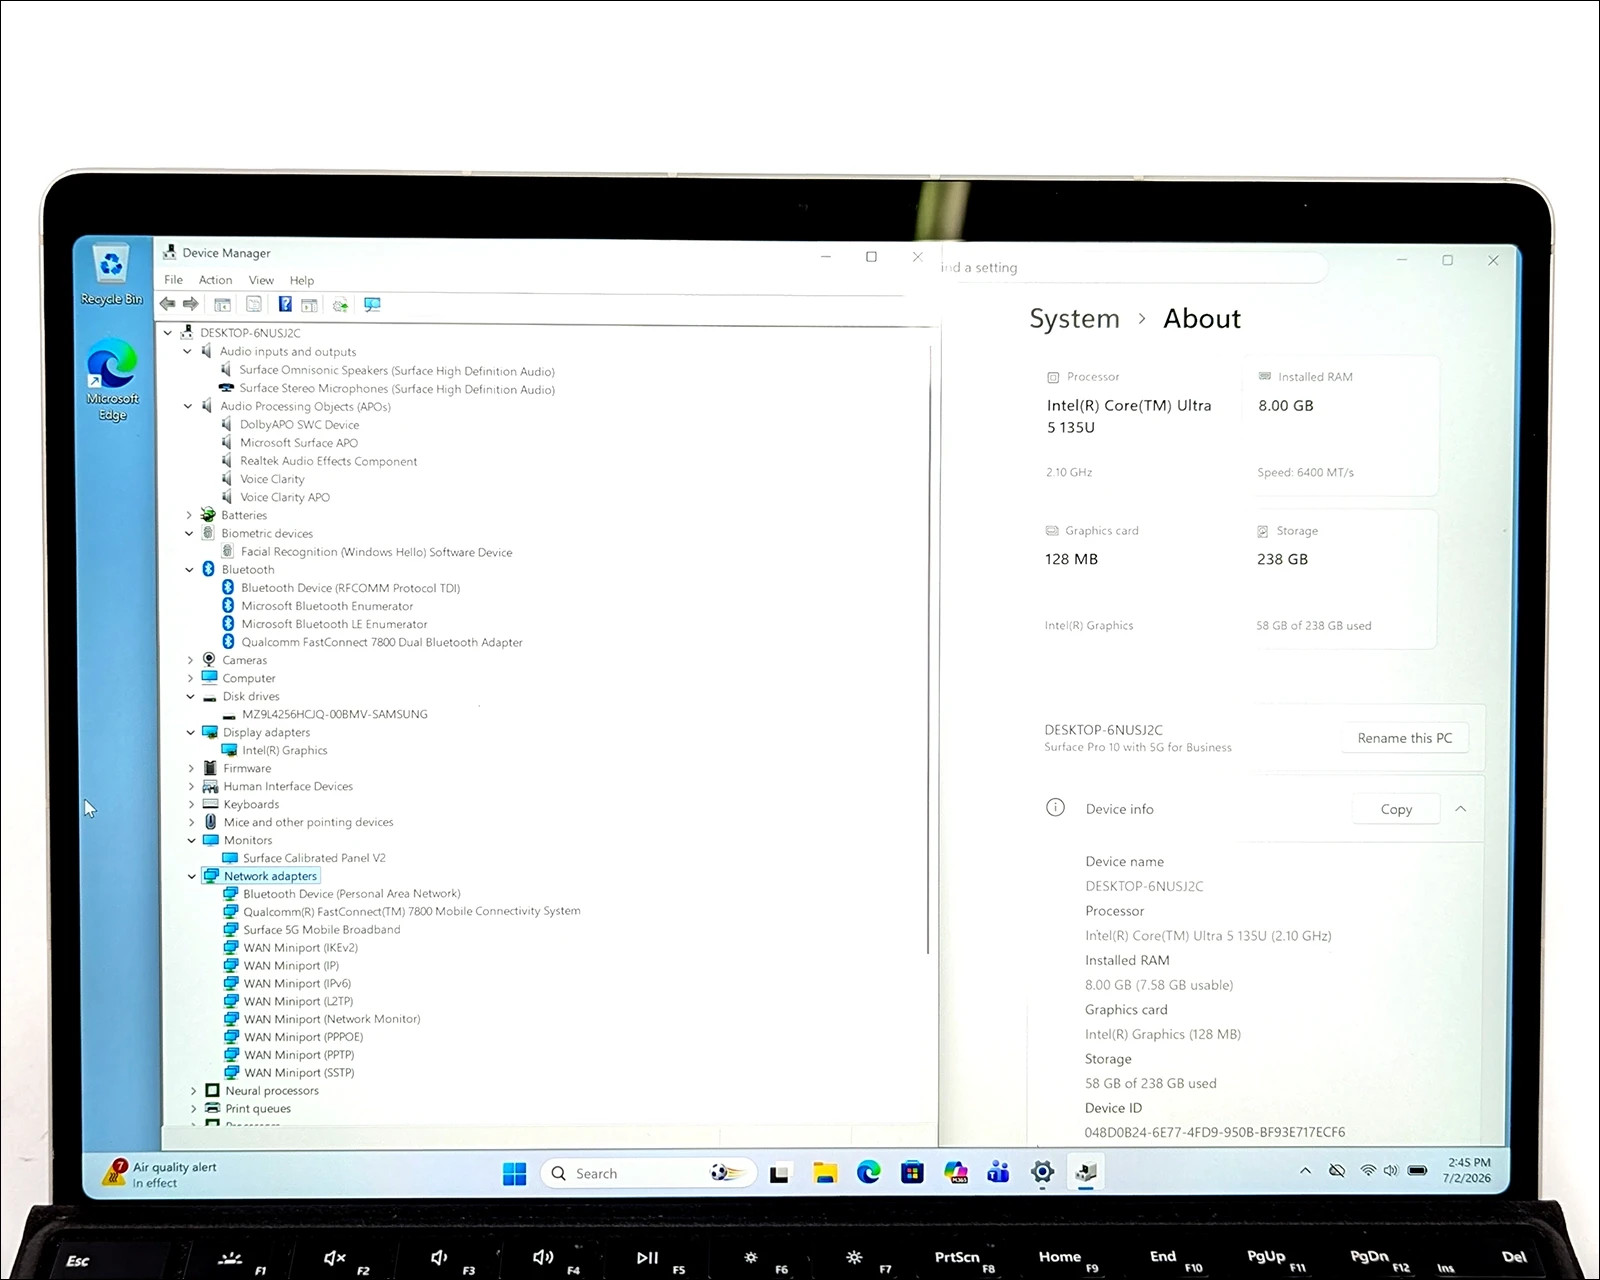Image resolution: width=1600 pixels, height=1280 pixels.
Task: Click the Update driver software toolbar icon
Action: 341,305
